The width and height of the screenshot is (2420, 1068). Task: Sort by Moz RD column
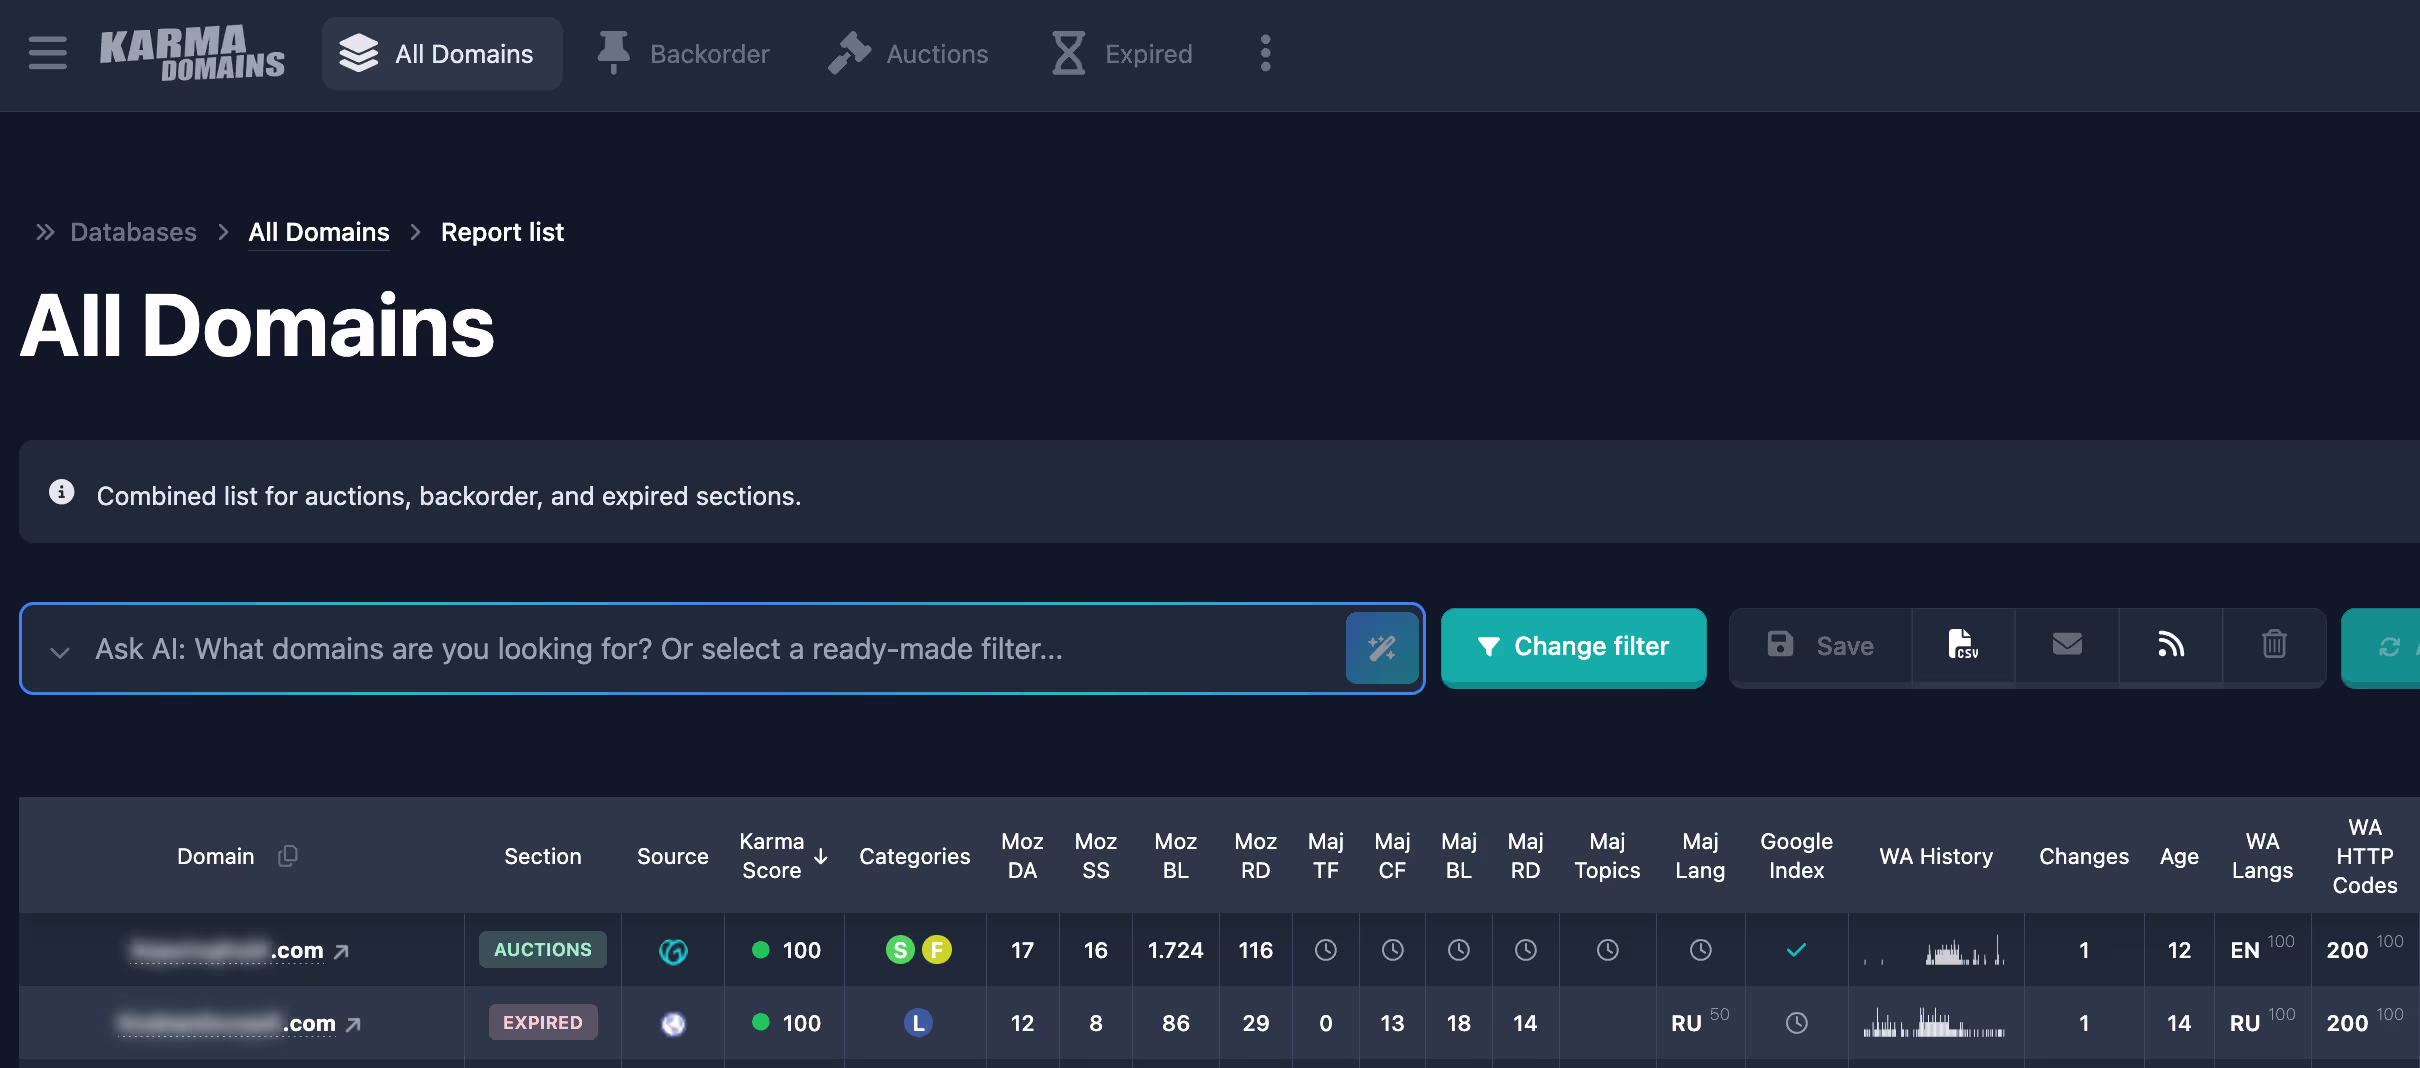pos(1255,856)
